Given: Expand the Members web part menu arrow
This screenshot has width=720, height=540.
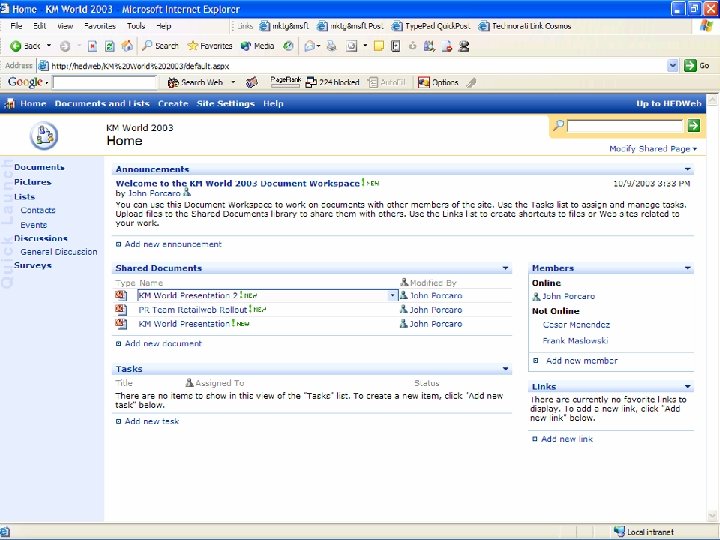Looking at the screenshot, I should (x=687, y=268).
